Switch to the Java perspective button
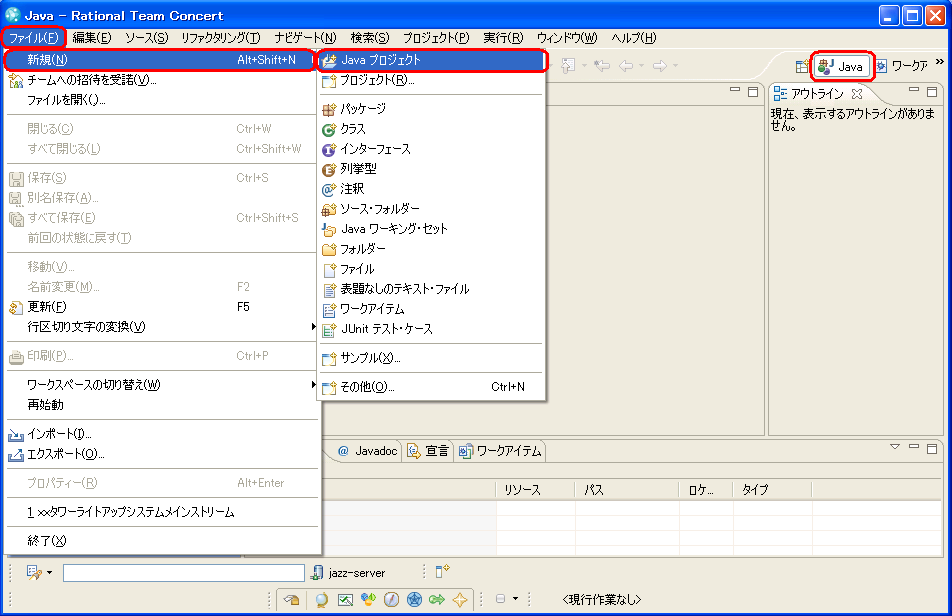The width and height of the screenshot is (952, 616). pyautogui.click(x=842, y=67)
